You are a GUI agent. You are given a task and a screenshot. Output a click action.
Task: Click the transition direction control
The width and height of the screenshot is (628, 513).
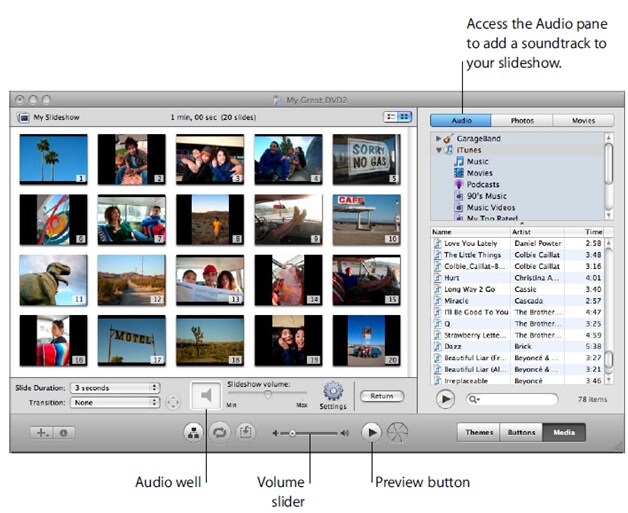pyautogui.click(x=173, y=402)
